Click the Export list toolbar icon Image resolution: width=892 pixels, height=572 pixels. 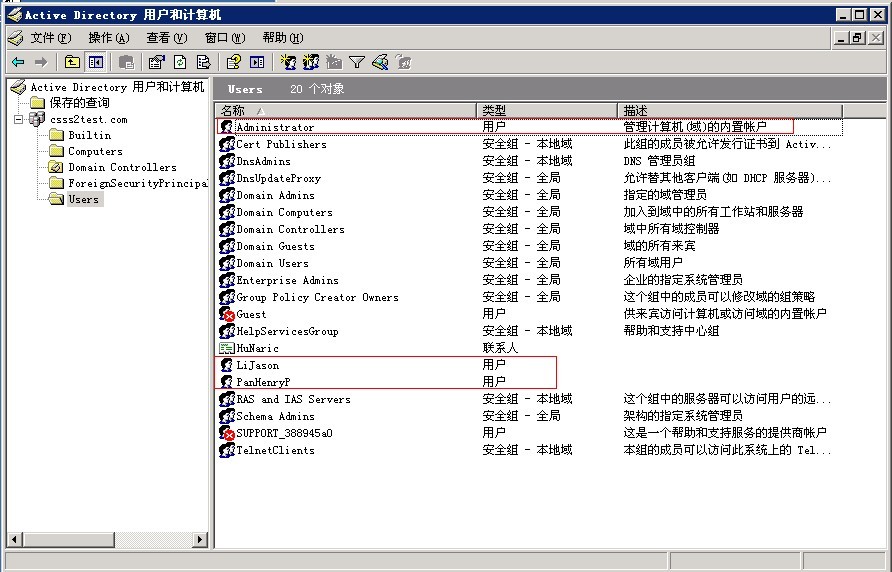coord(203,62)
